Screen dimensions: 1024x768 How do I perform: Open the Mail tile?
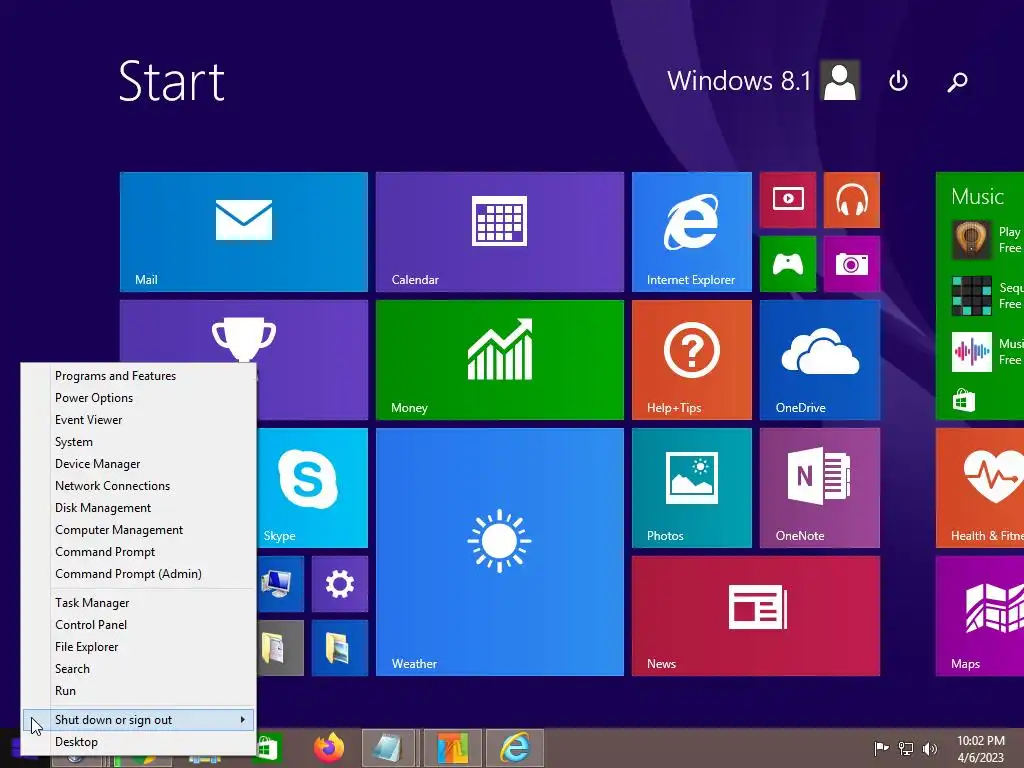244,232
